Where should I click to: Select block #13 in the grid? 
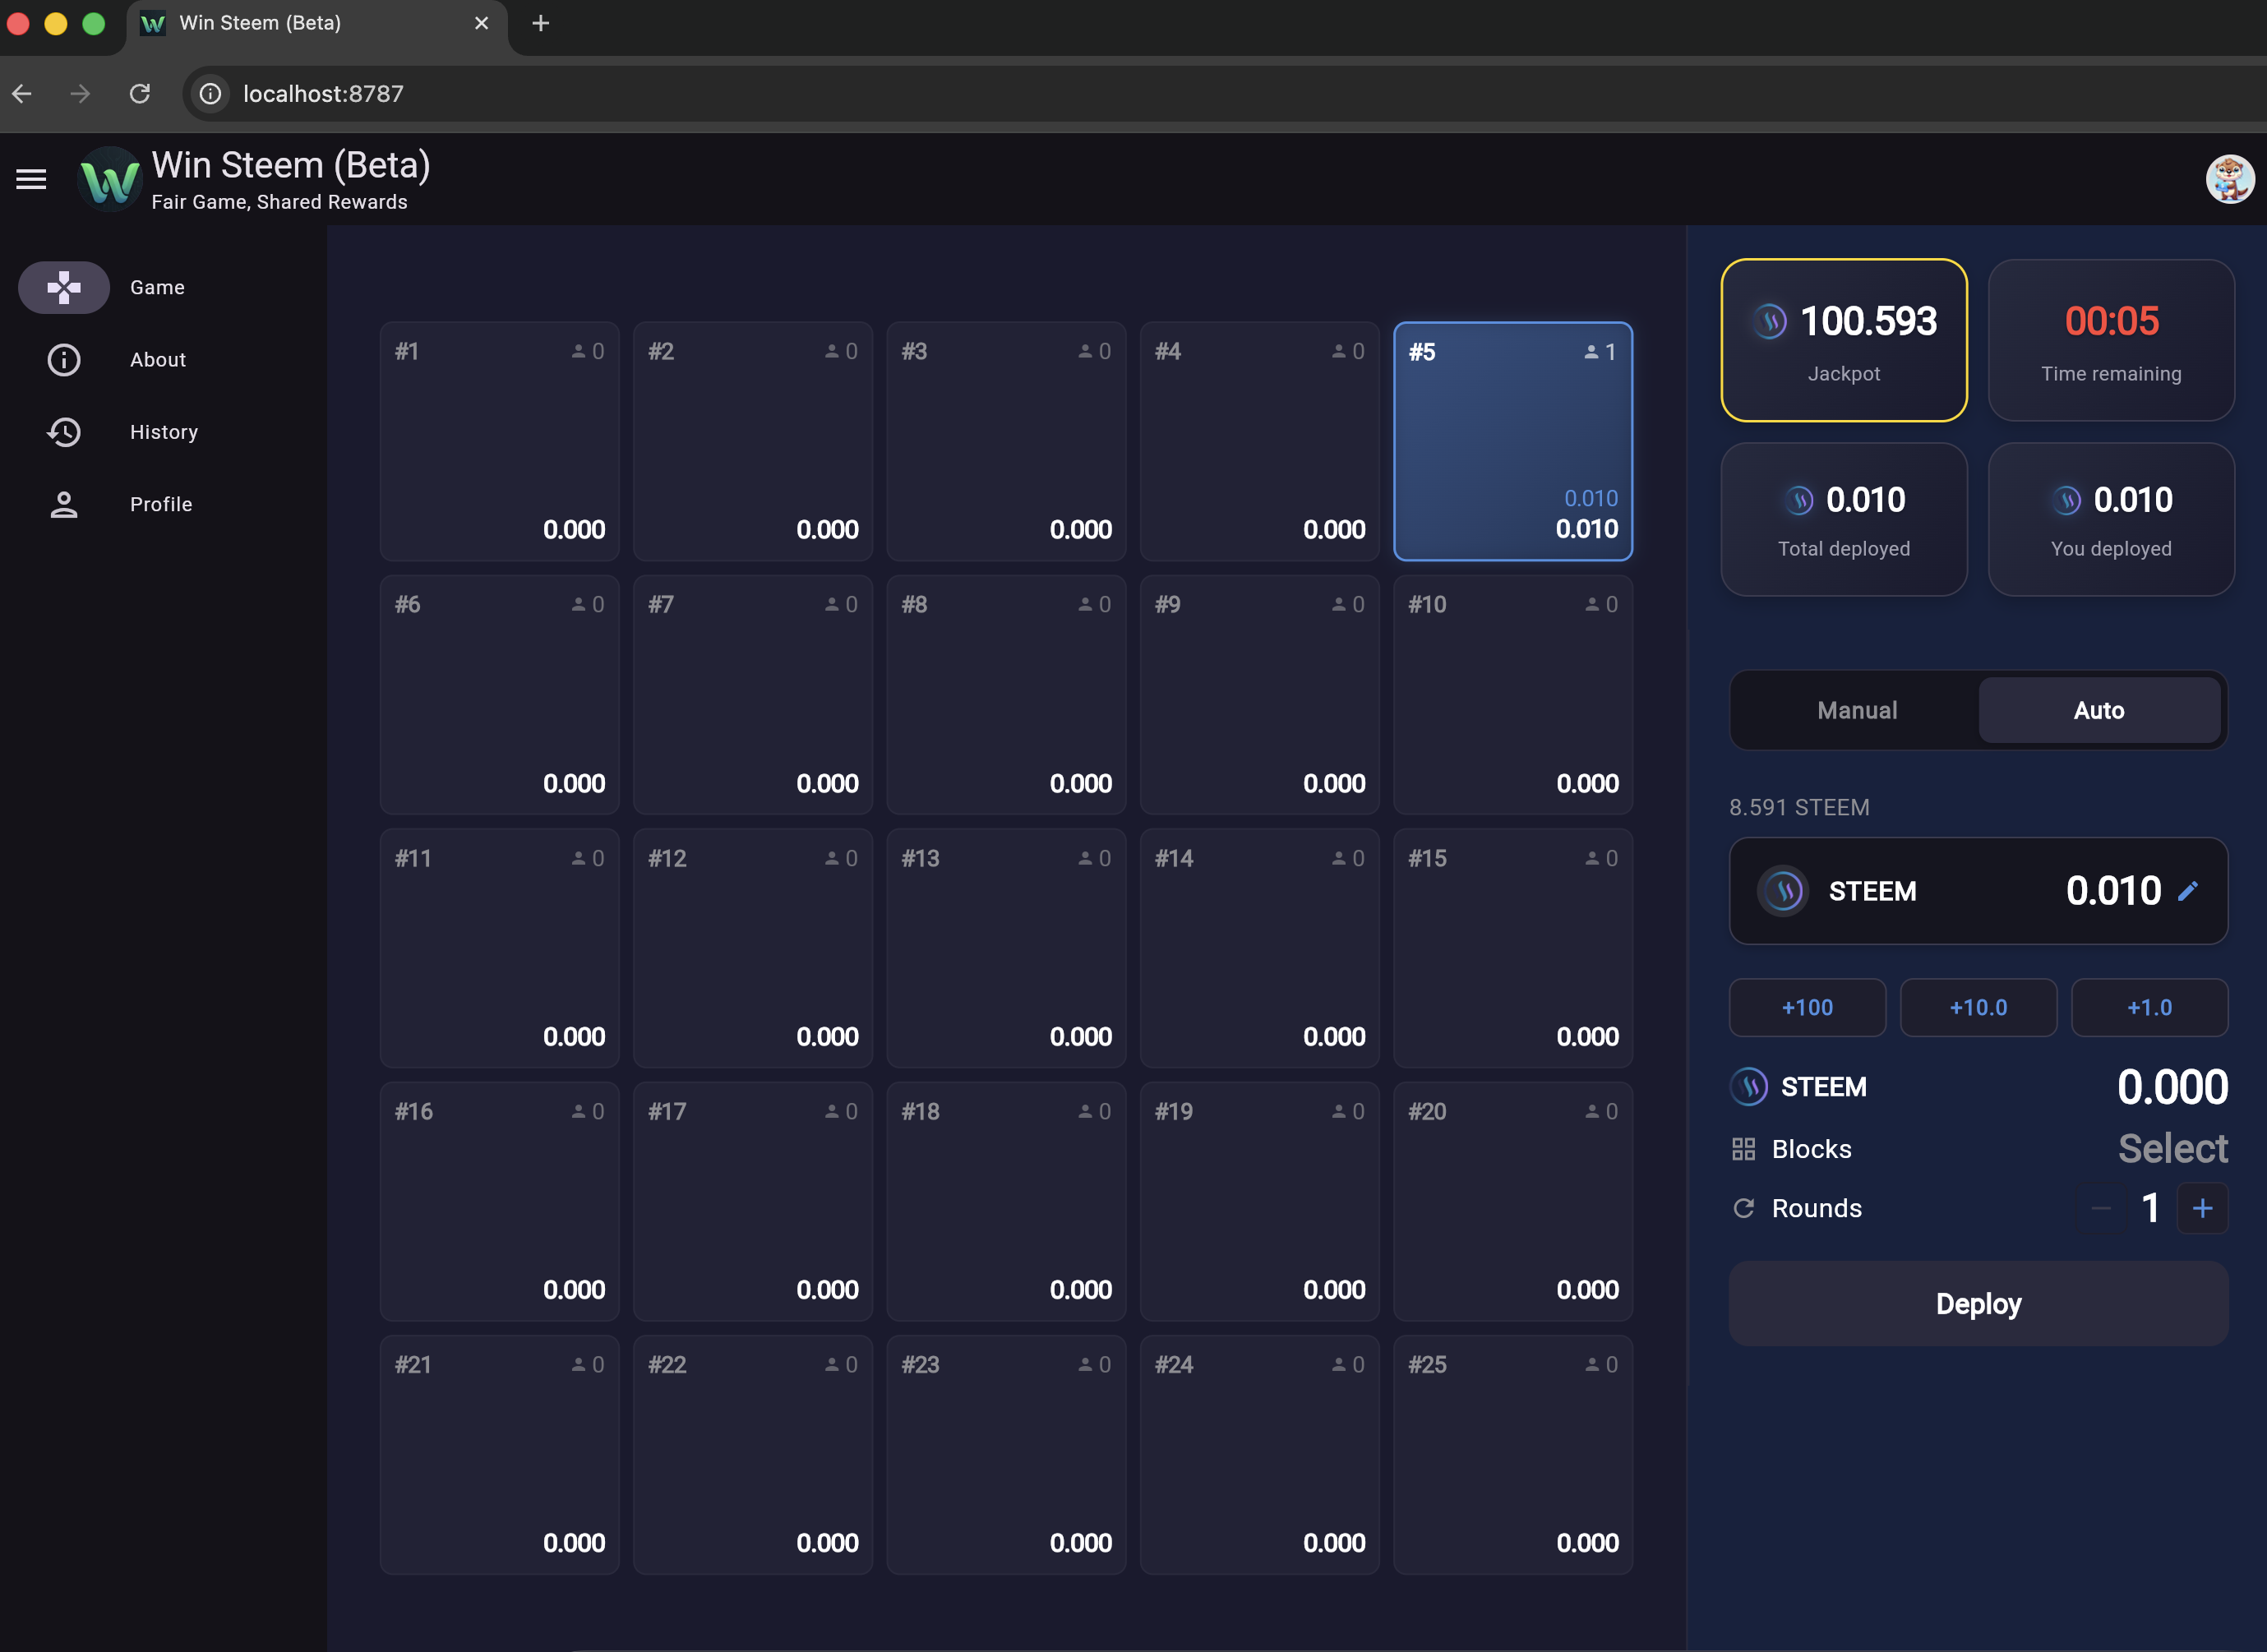tap(1005, 947)
